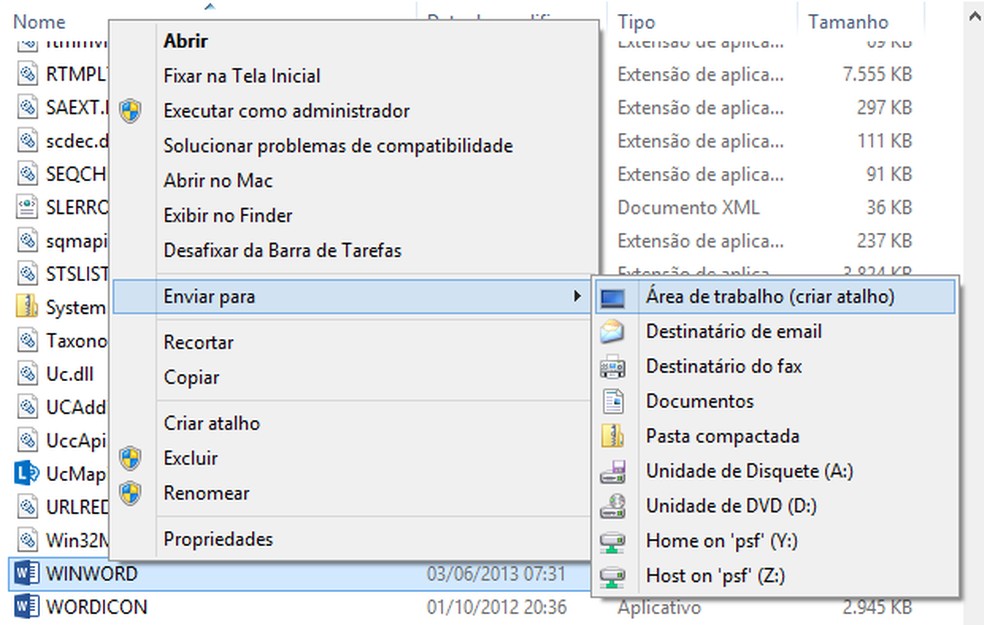
Task: Click the UCAdd dll file icon
Action: tap(26, 407)
